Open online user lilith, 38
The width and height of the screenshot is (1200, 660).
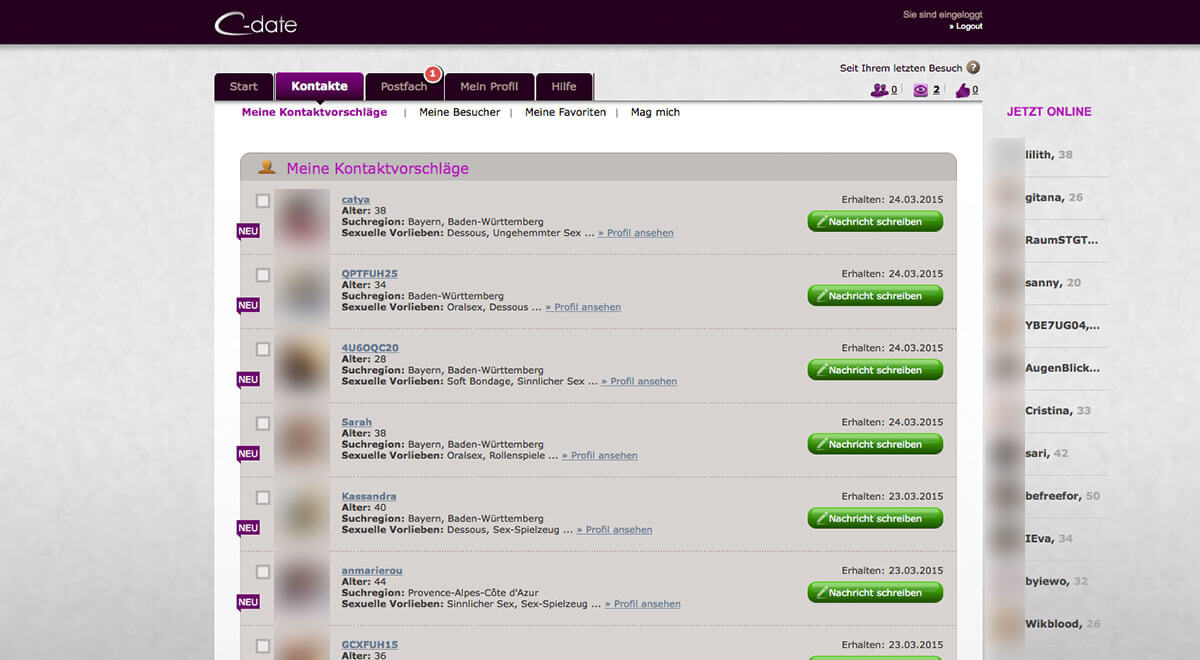point(1048,155)
